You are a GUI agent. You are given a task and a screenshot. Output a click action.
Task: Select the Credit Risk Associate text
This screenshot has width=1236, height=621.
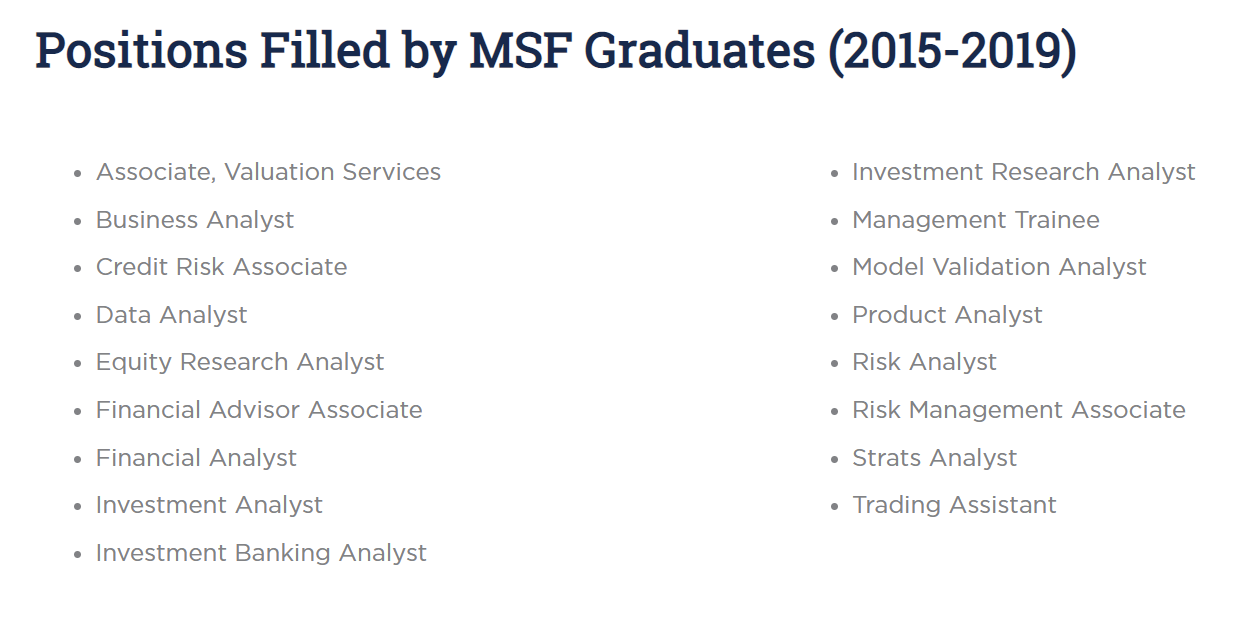tap(222, 267)
